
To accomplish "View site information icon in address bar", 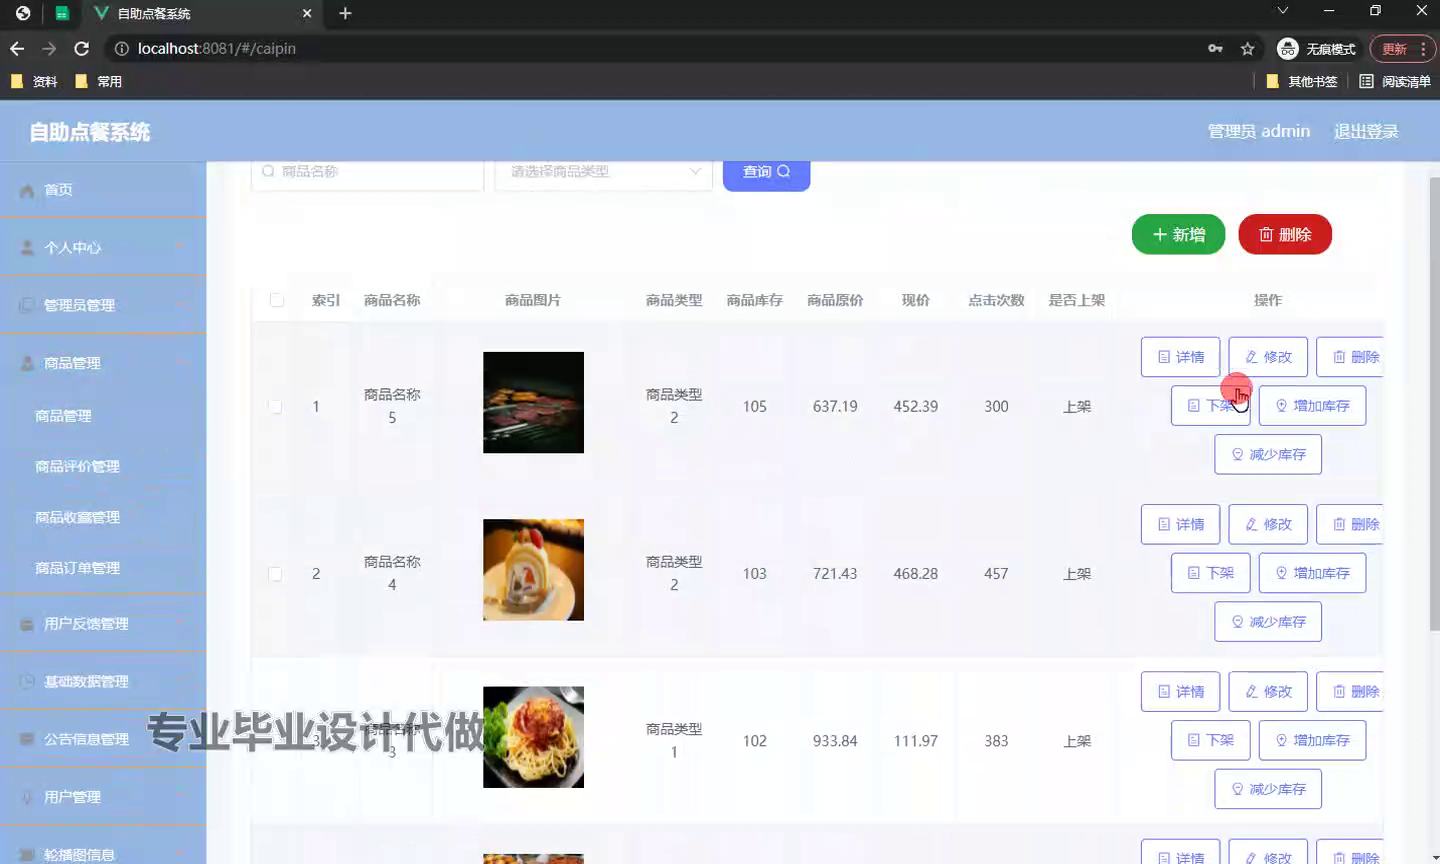I will click(x=121, y=48).
